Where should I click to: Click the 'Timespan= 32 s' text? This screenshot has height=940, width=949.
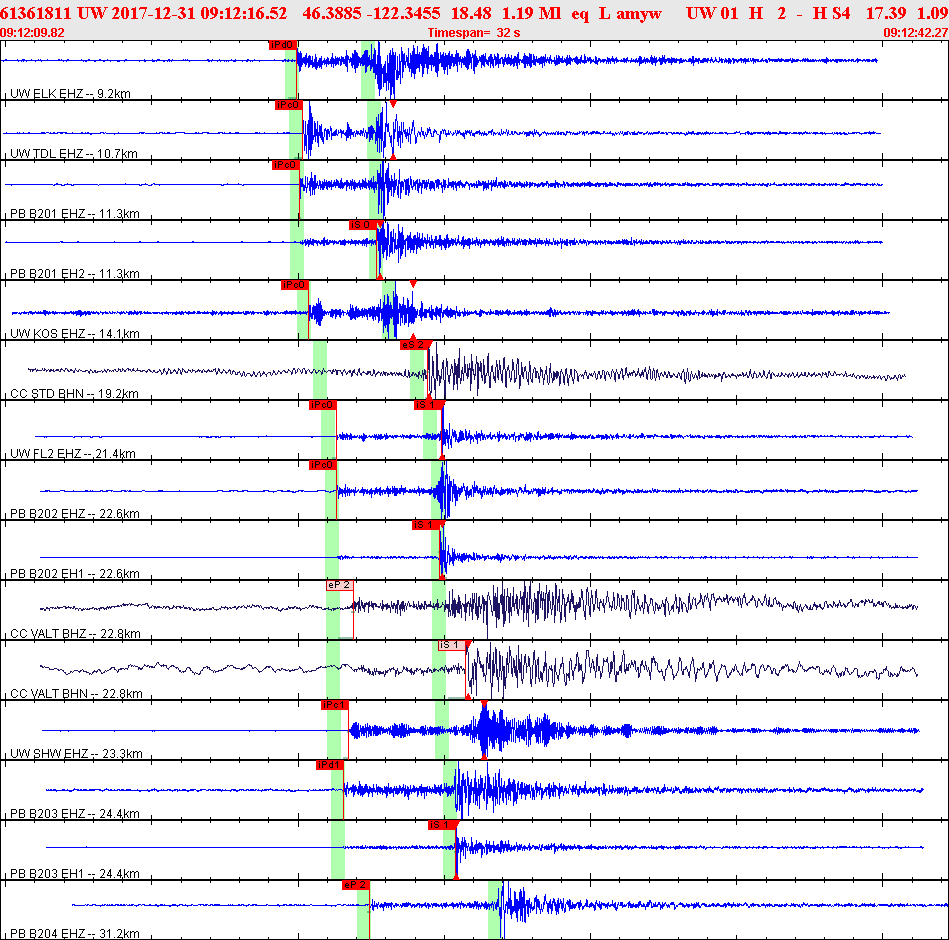pyautogui.click(x=474, y=33)
